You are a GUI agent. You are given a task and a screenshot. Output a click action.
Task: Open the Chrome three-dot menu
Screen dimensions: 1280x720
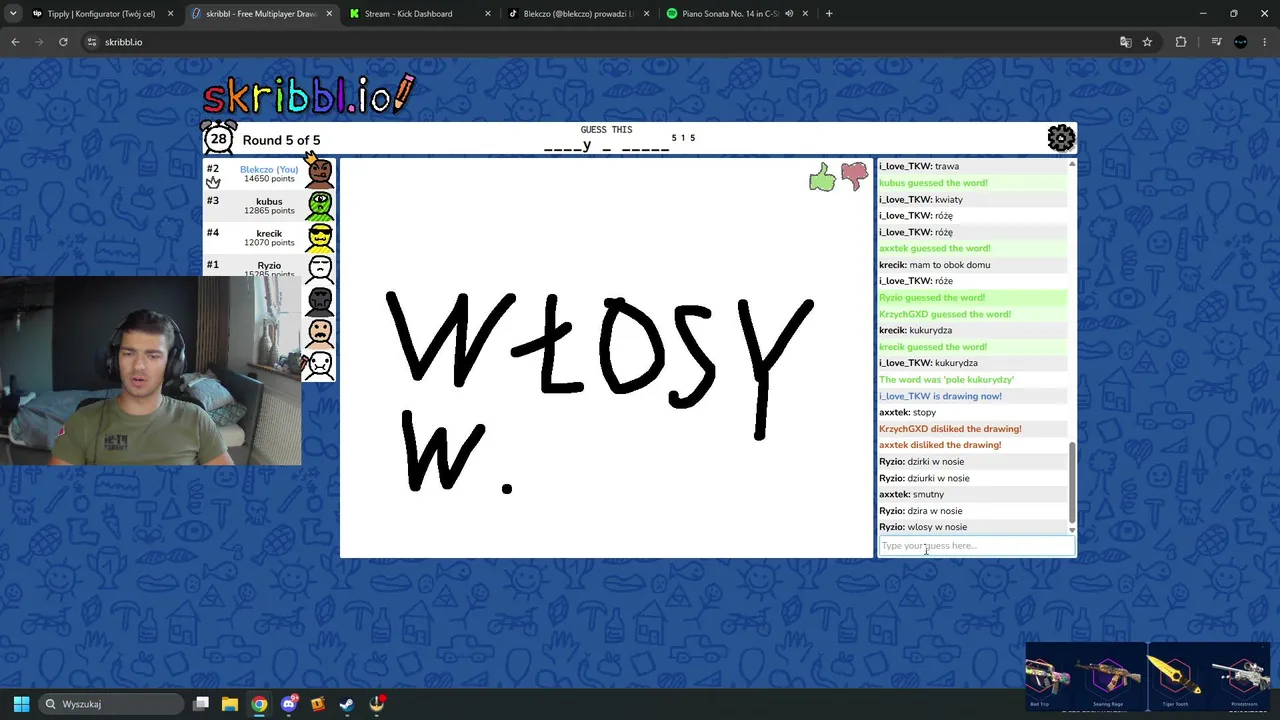point(1265,42)
